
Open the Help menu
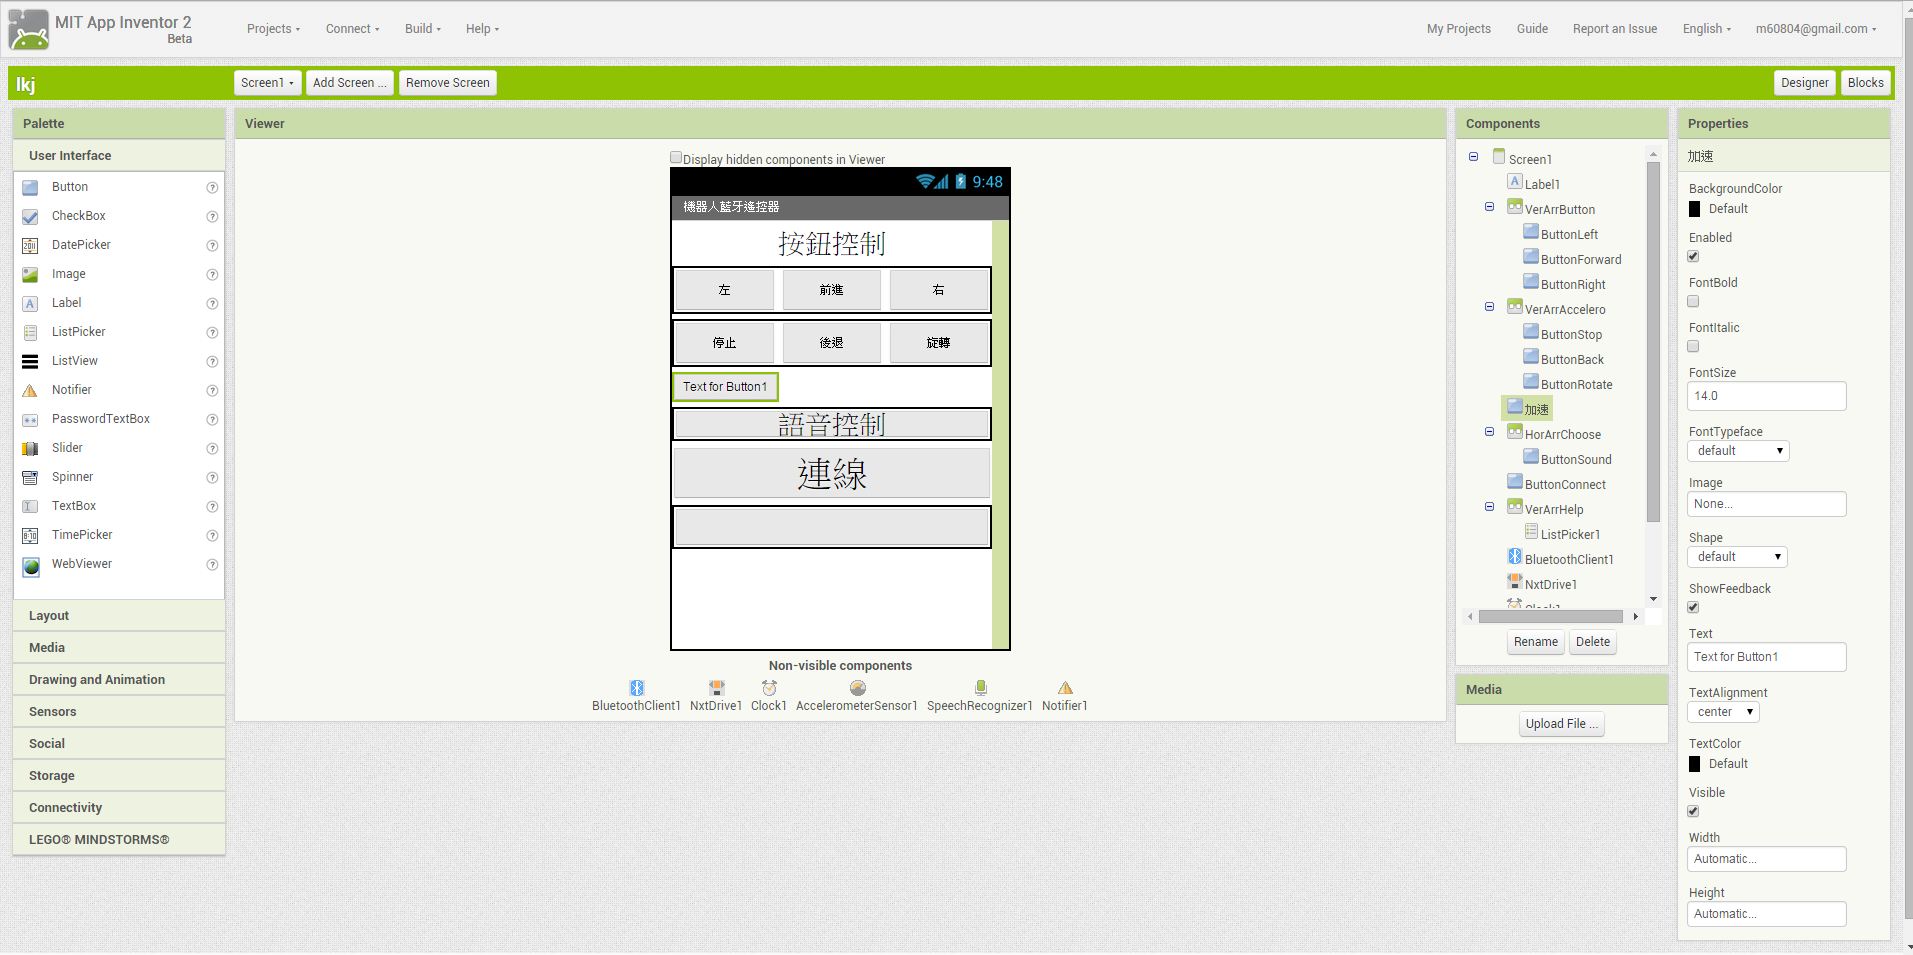pos(482,29)
